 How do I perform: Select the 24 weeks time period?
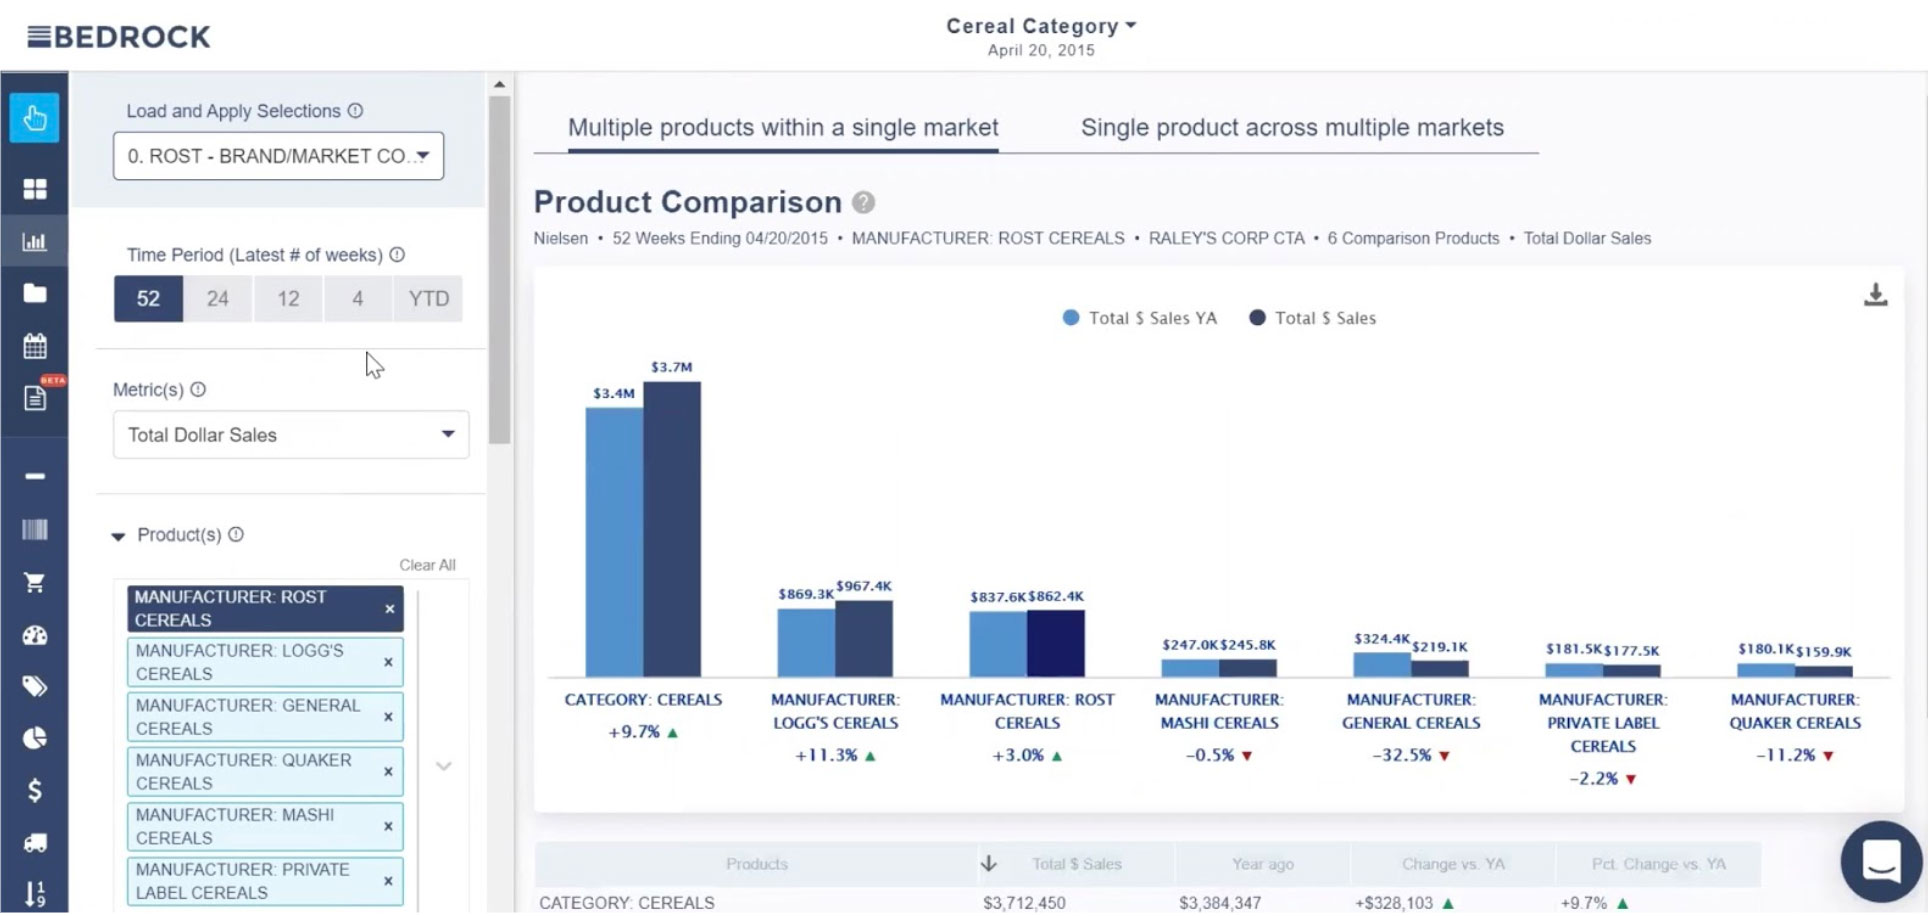coord(218,299)
